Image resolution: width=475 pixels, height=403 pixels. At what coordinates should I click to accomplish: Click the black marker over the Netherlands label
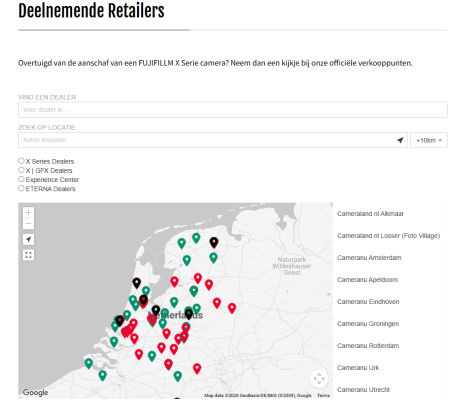tap(189, 314)
